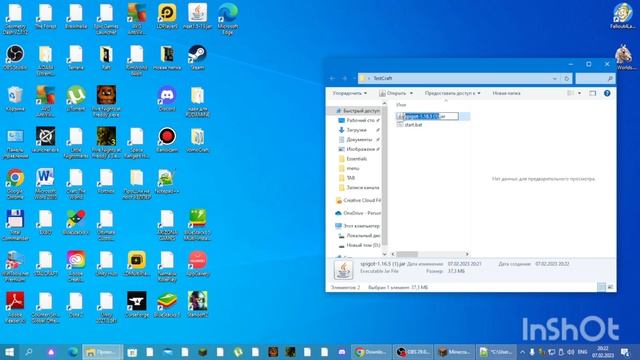The width and height of the screenshot is (640, 360).
Task: Refresh the TestCraft folder view
Action: [567, 78]
